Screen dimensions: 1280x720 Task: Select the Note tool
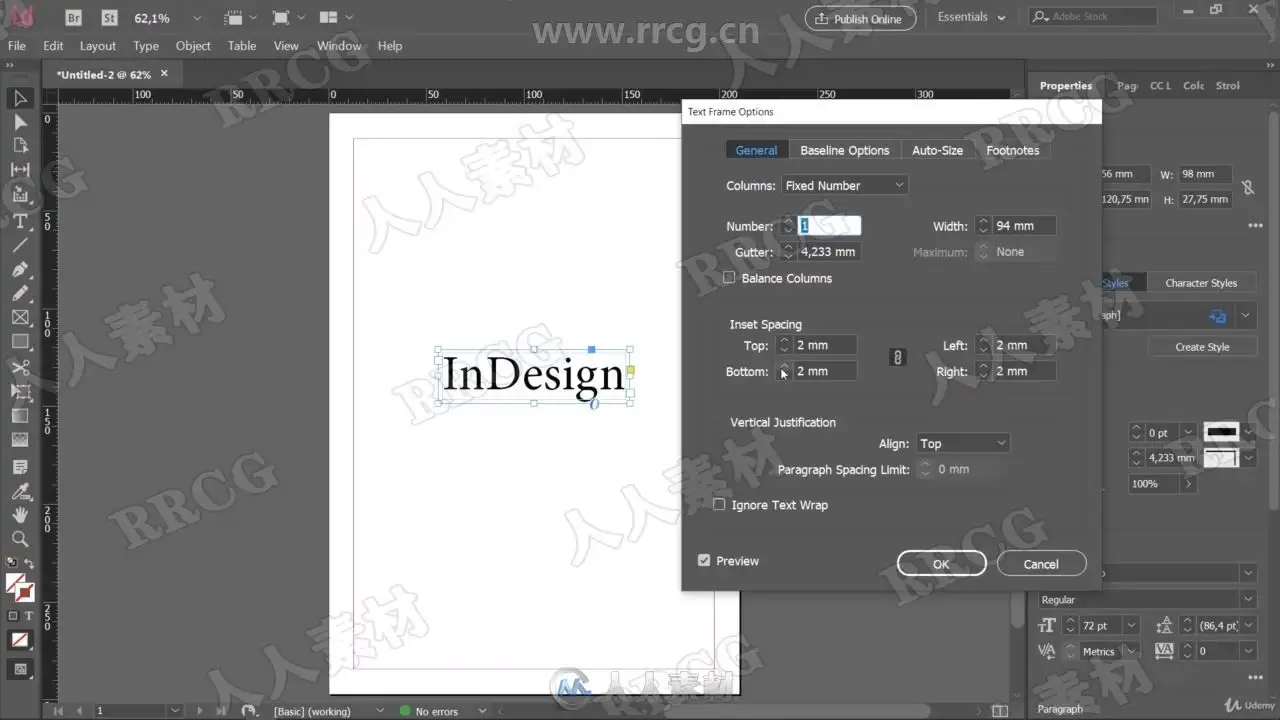pyautogui.click(x=20, y=467)
